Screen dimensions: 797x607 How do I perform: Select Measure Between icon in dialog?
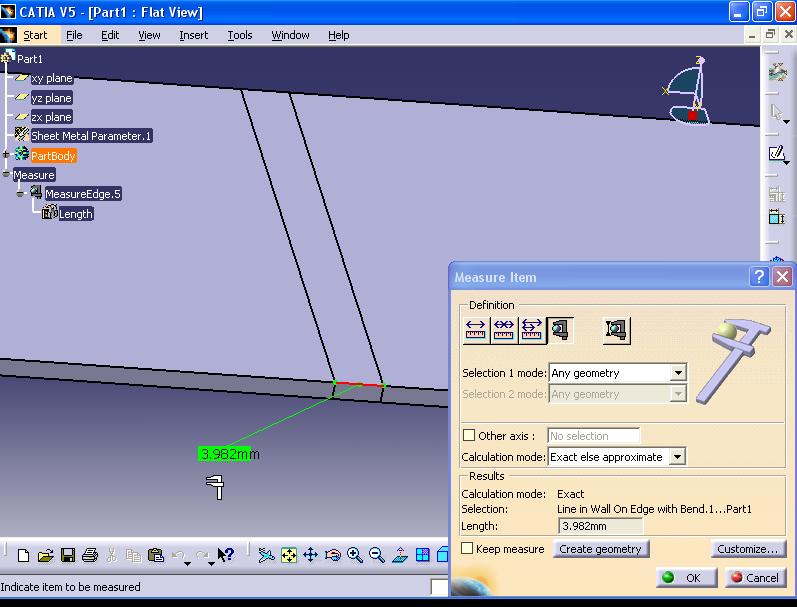pyautogui.click(x=476, y=330)
